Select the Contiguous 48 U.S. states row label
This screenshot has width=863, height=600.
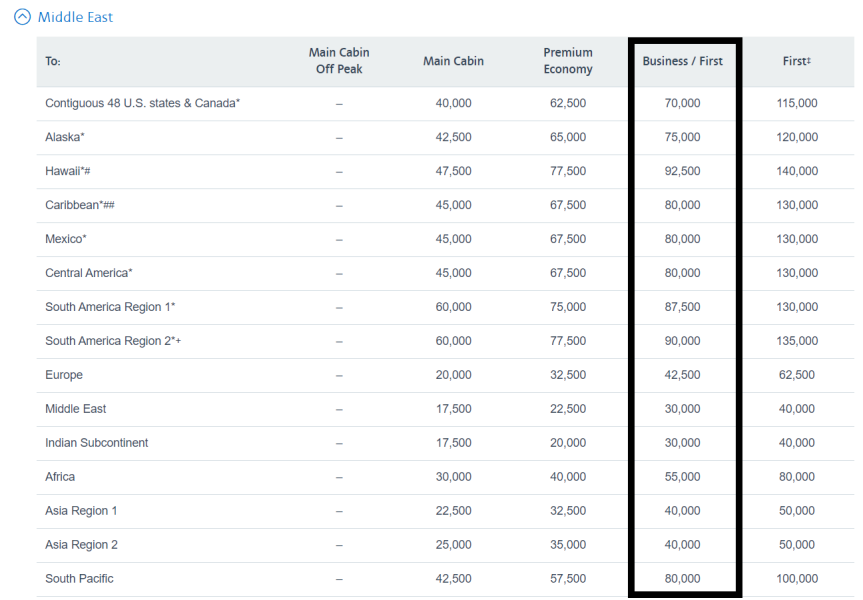point(142,103)
